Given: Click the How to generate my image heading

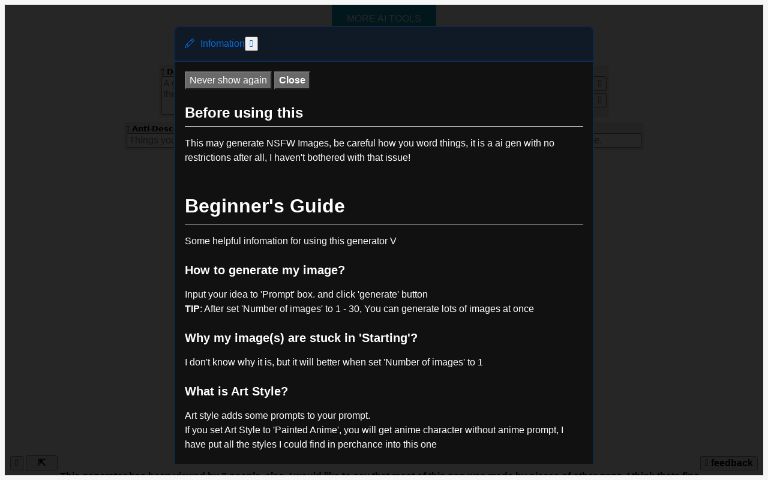Looking at the screenshot, I should point(265,270).
